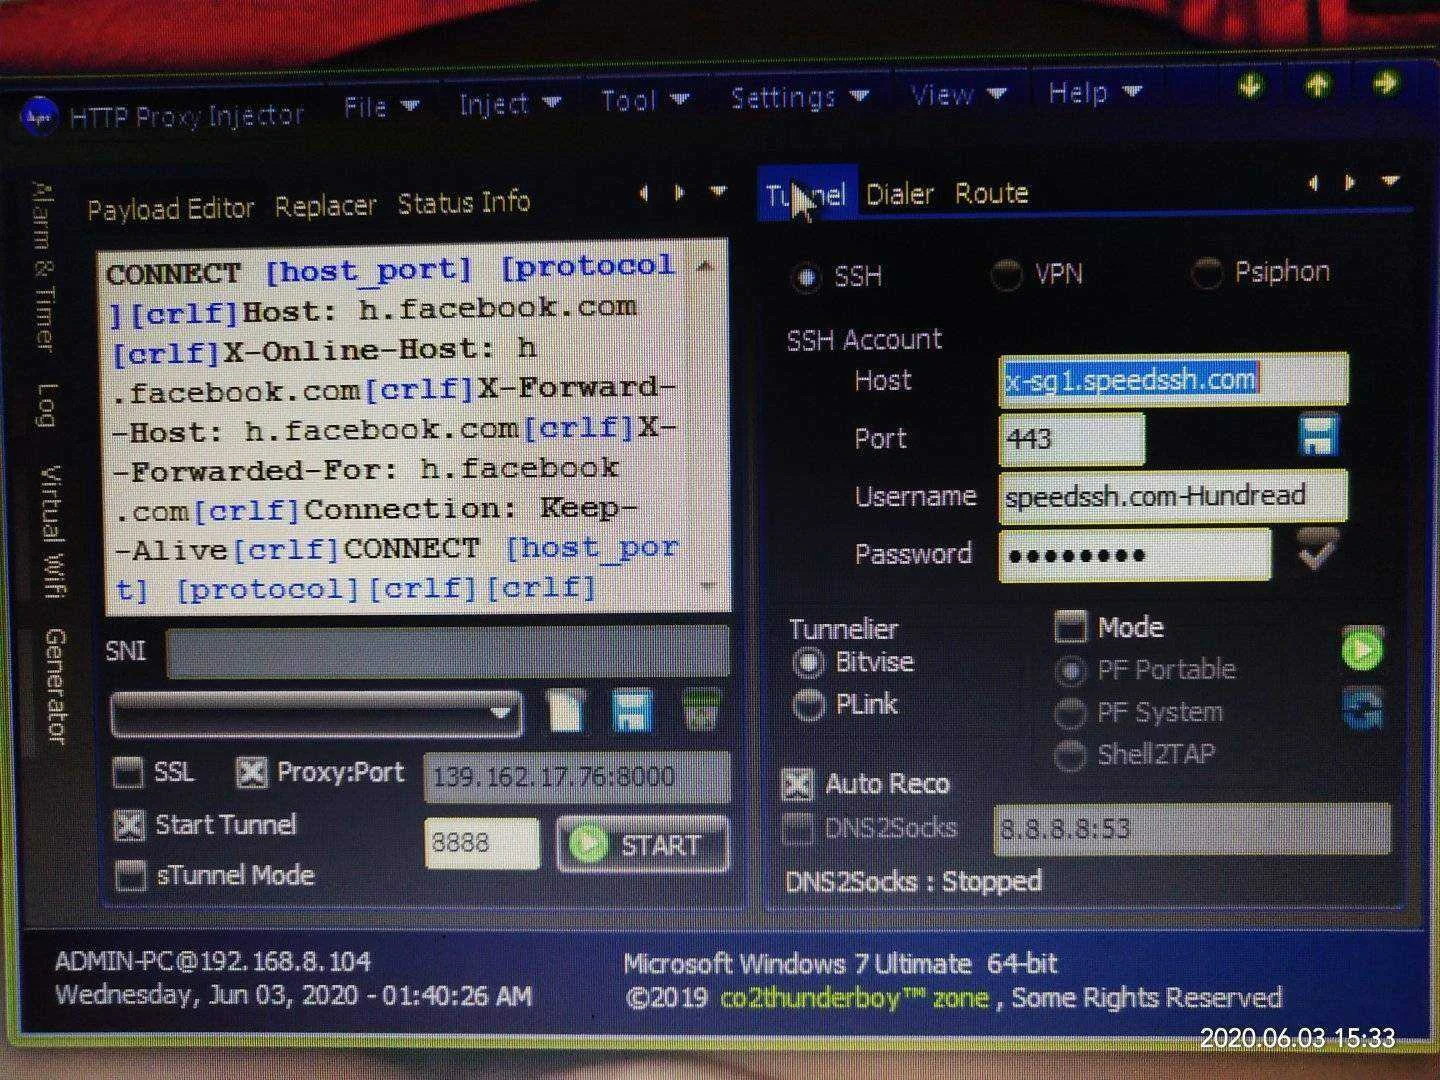The width and height of the screenshot is (1440, 1080).
Task: Click the new payload document icon
Action: point(566,711)
